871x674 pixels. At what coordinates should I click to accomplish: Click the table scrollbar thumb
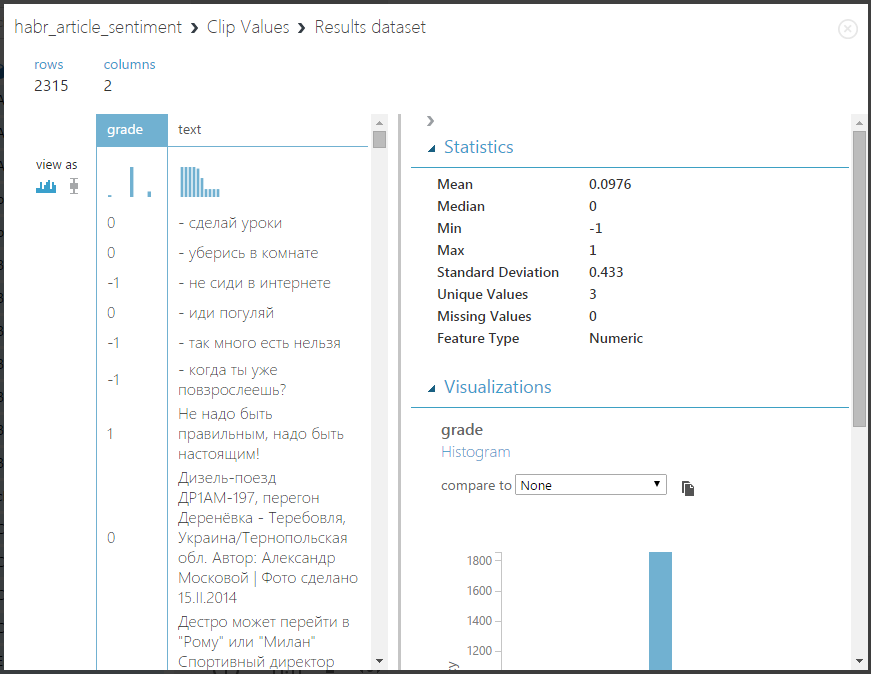379,139
